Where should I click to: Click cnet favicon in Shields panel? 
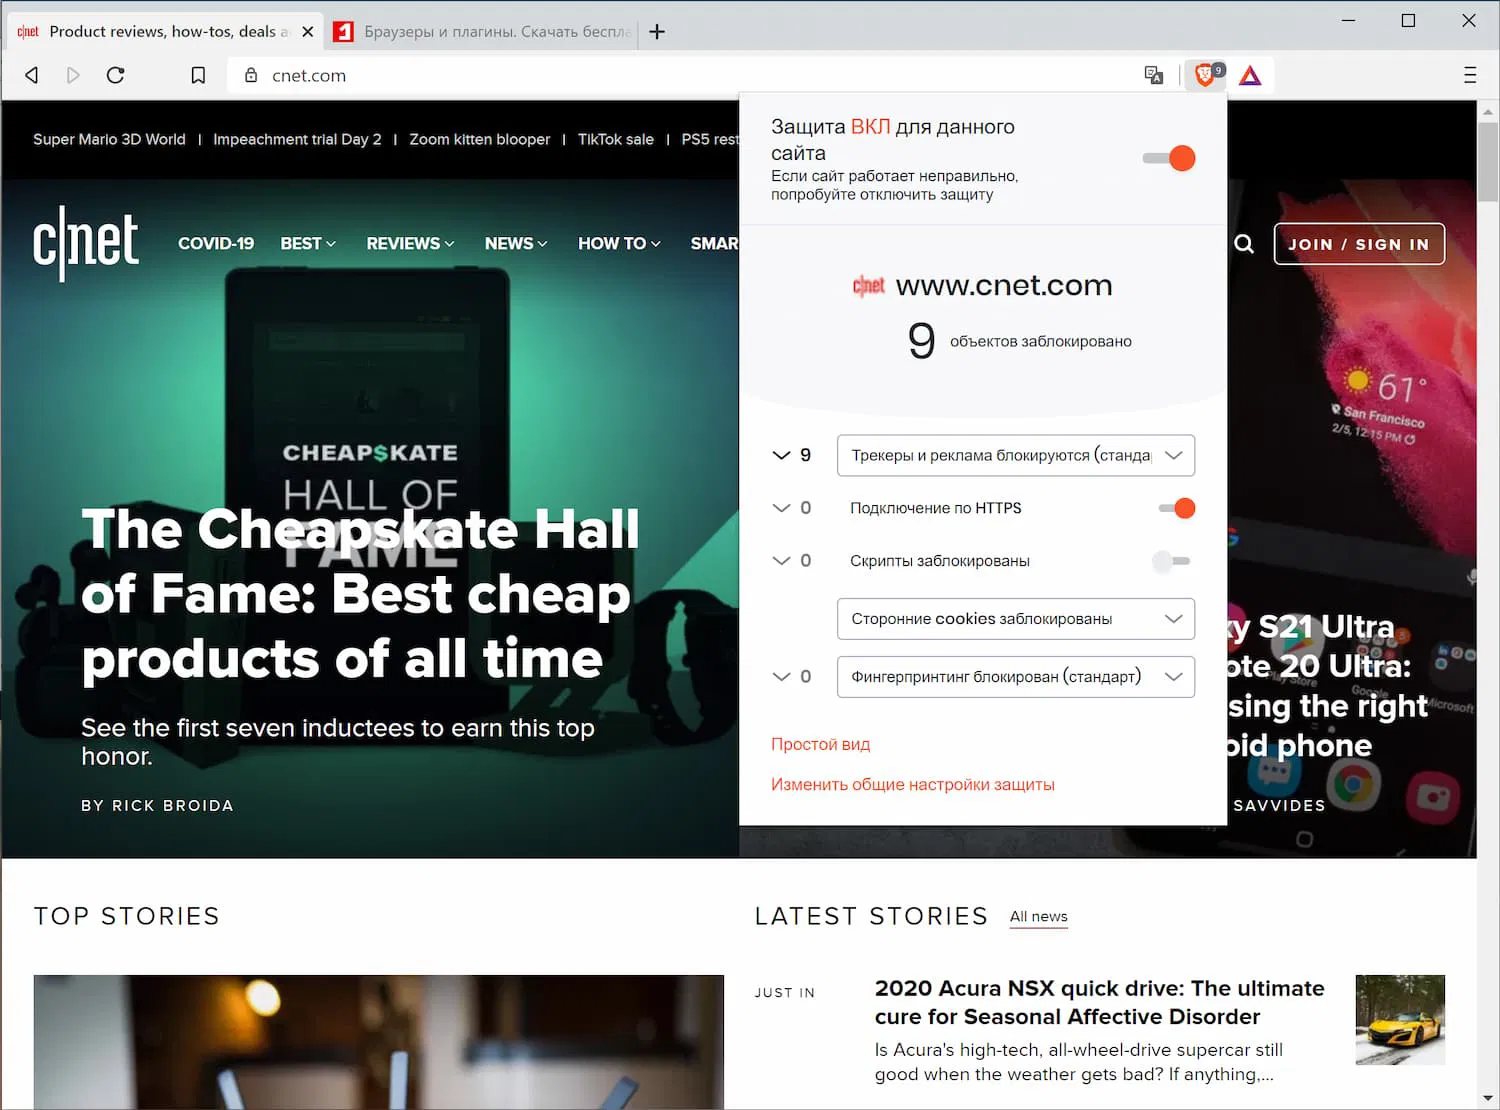(869, 286)
